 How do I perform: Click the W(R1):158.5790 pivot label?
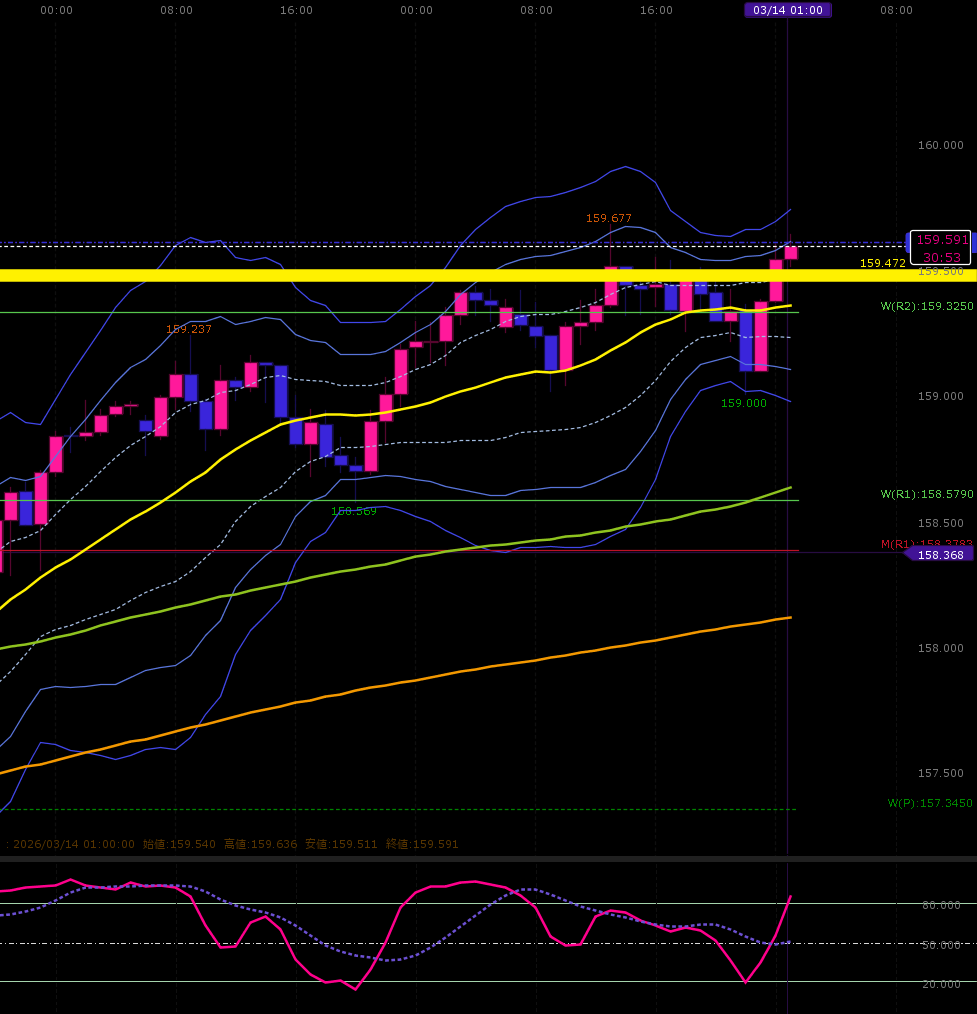pos(926,494)
